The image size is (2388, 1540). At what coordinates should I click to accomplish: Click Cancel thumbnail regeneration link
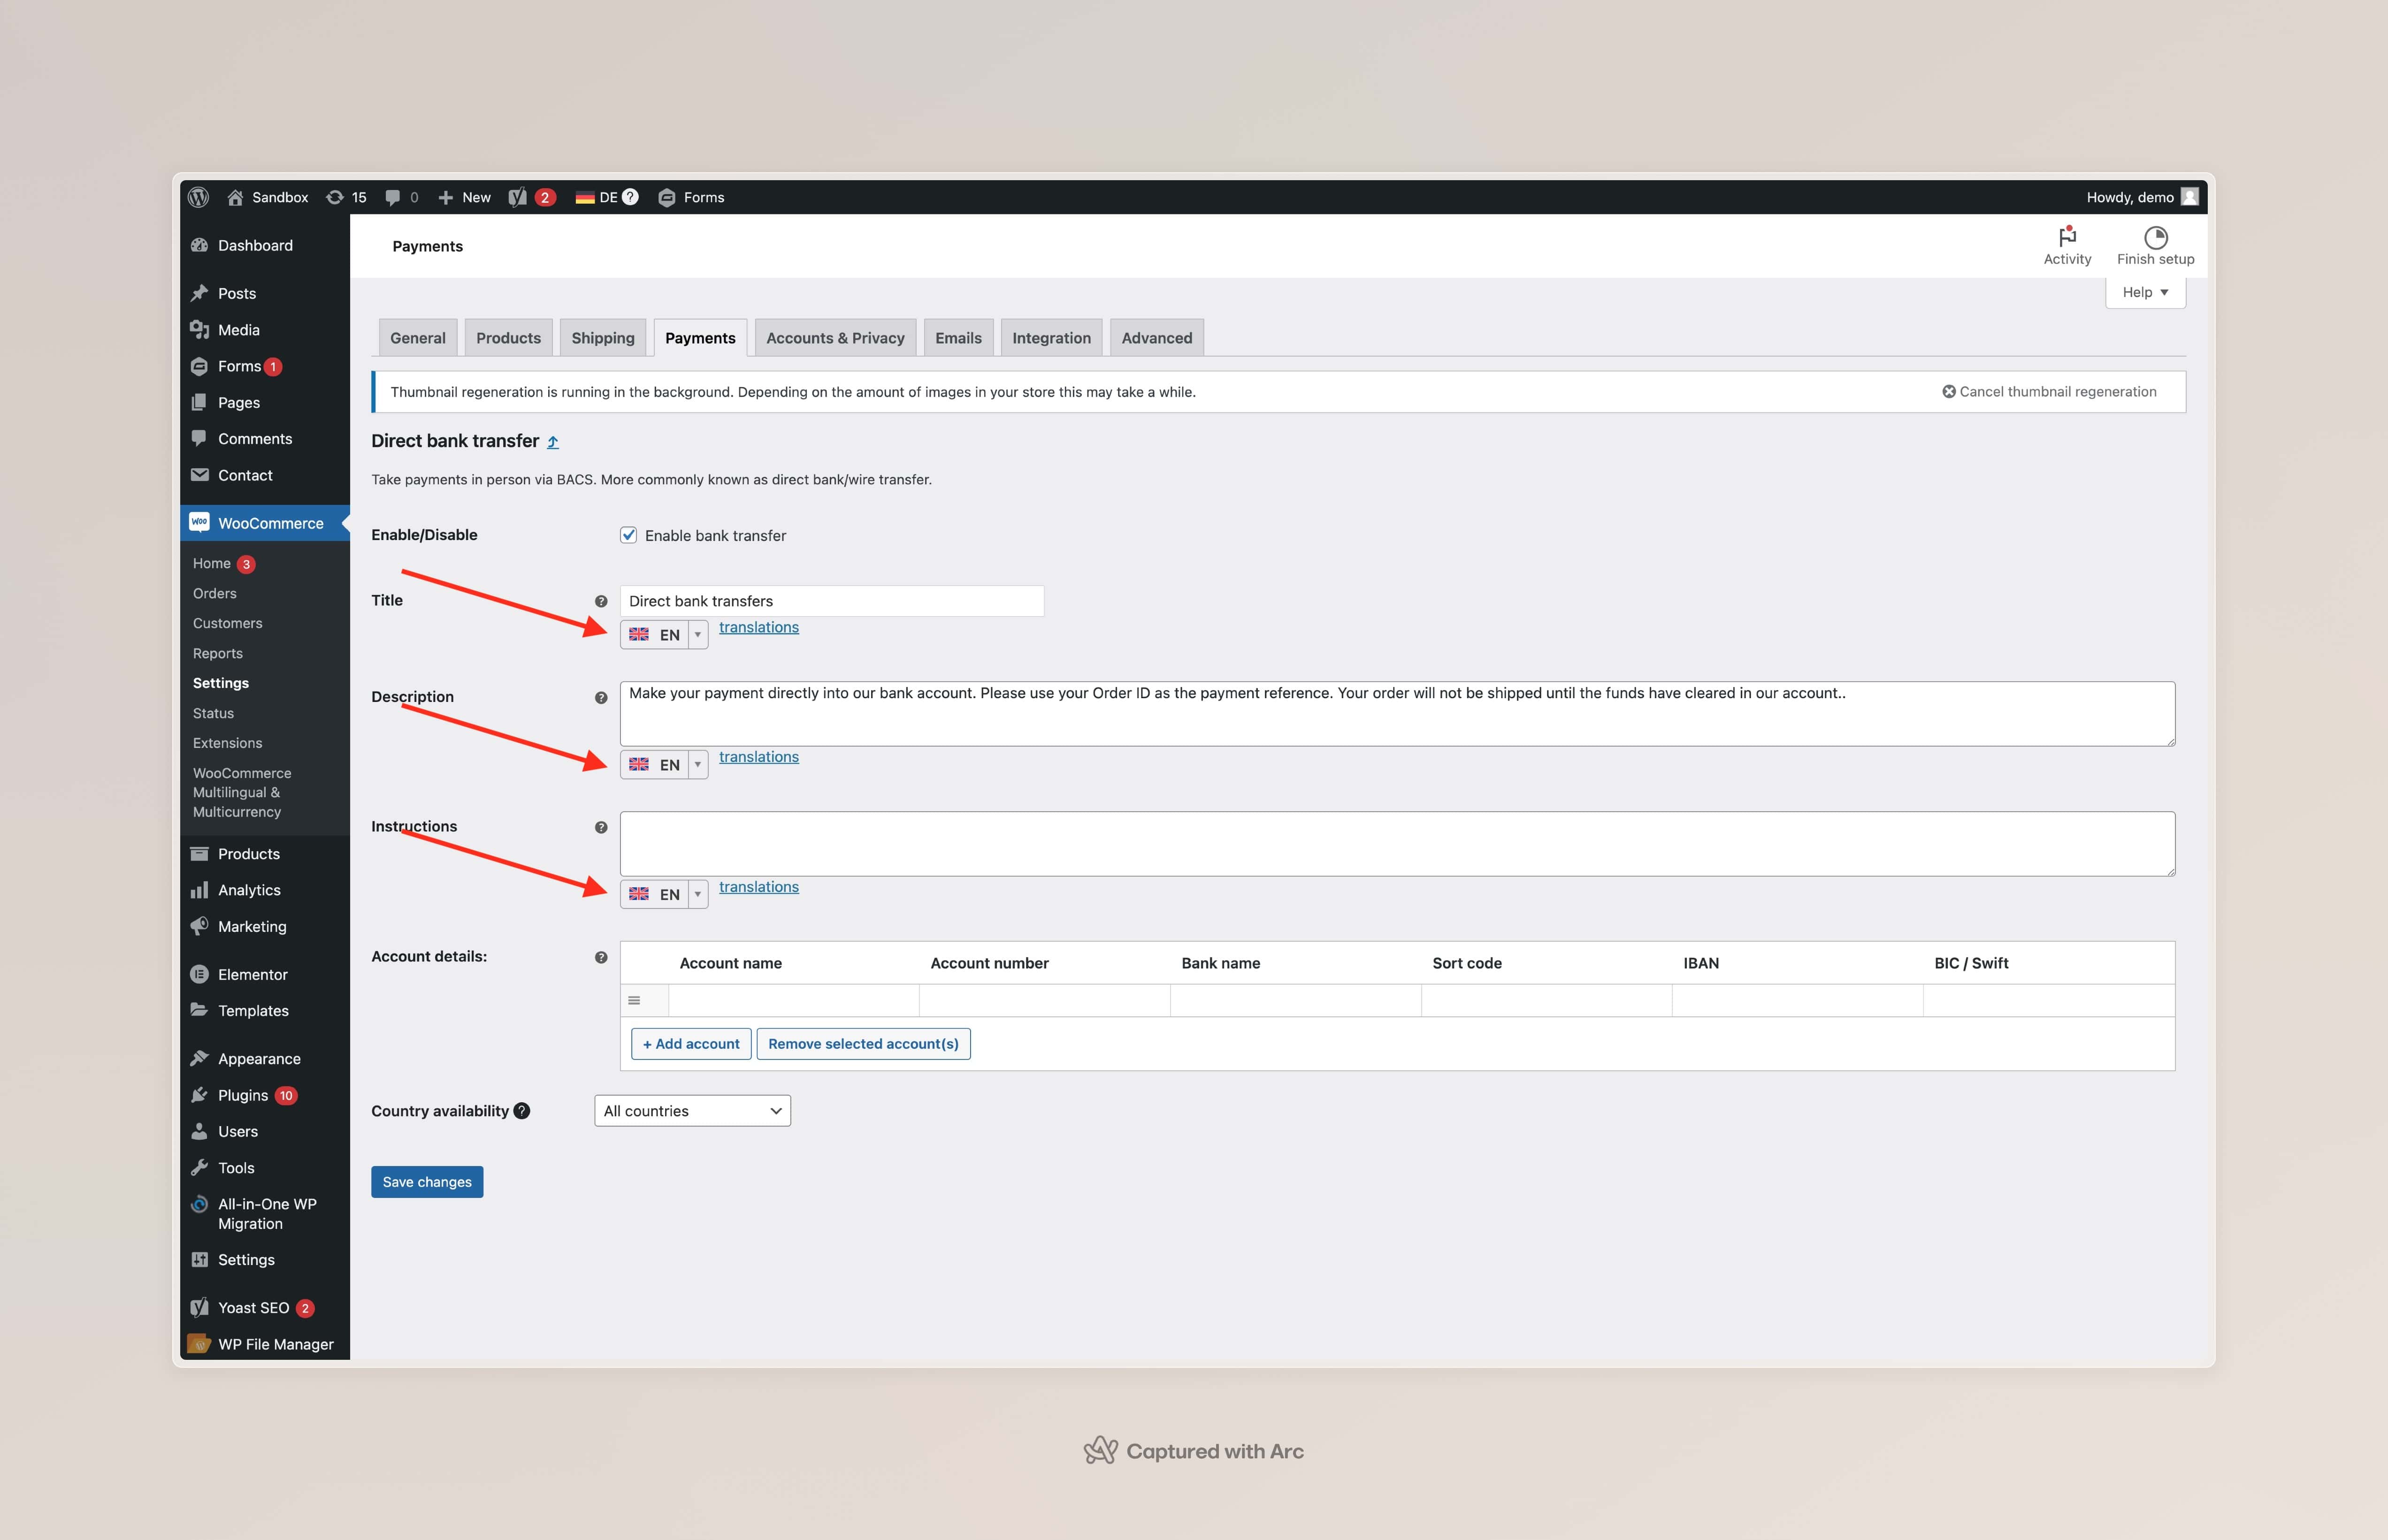pyautogui.click(x=2049, y=392)
